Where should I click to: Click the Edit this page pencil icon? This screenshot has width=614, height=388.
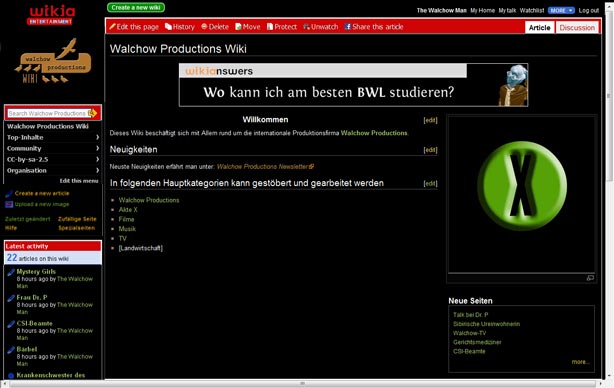[112, 27]
